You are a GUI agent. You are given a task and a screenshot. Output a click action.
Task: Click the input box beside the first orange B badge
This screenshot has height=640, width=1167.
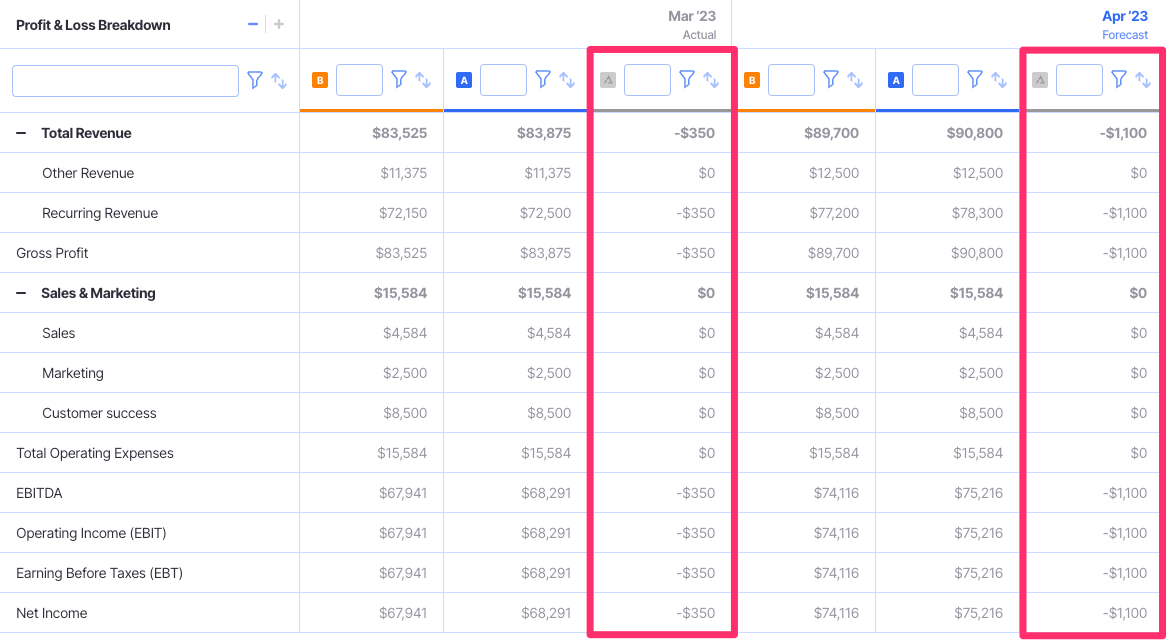click(x=359, y=79)
